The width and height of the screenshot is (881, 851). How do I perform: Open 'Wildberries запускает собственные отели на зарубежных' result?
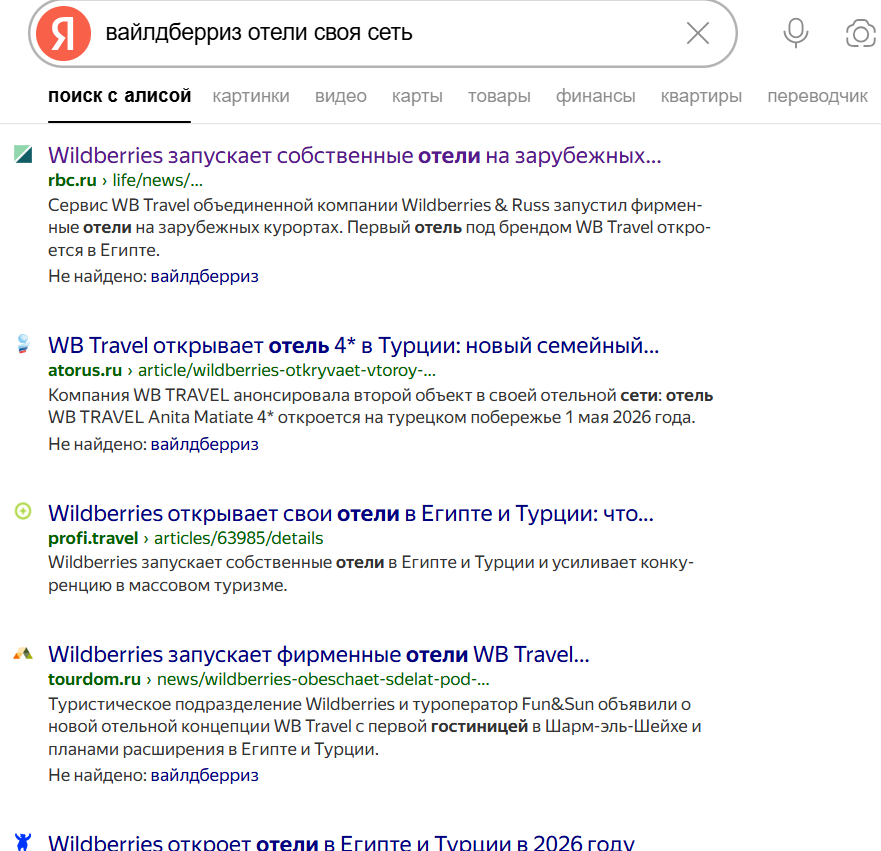point(355,156)
